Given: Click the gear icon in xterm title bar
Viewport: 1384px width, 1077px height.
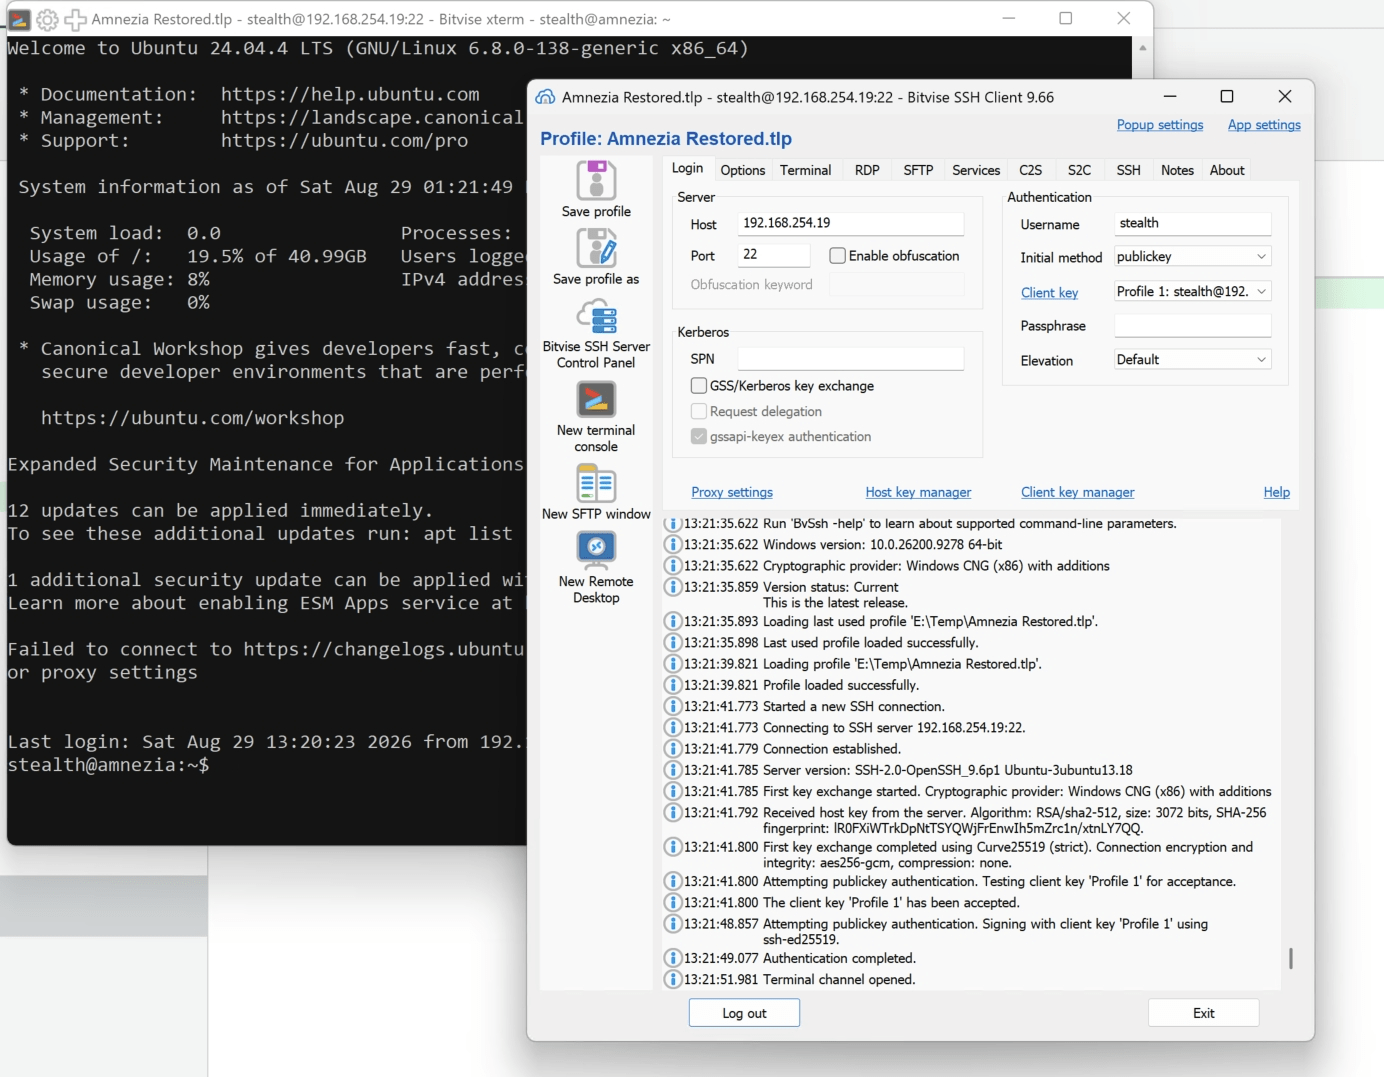Looking at the screenshot, I should (47, 19).
